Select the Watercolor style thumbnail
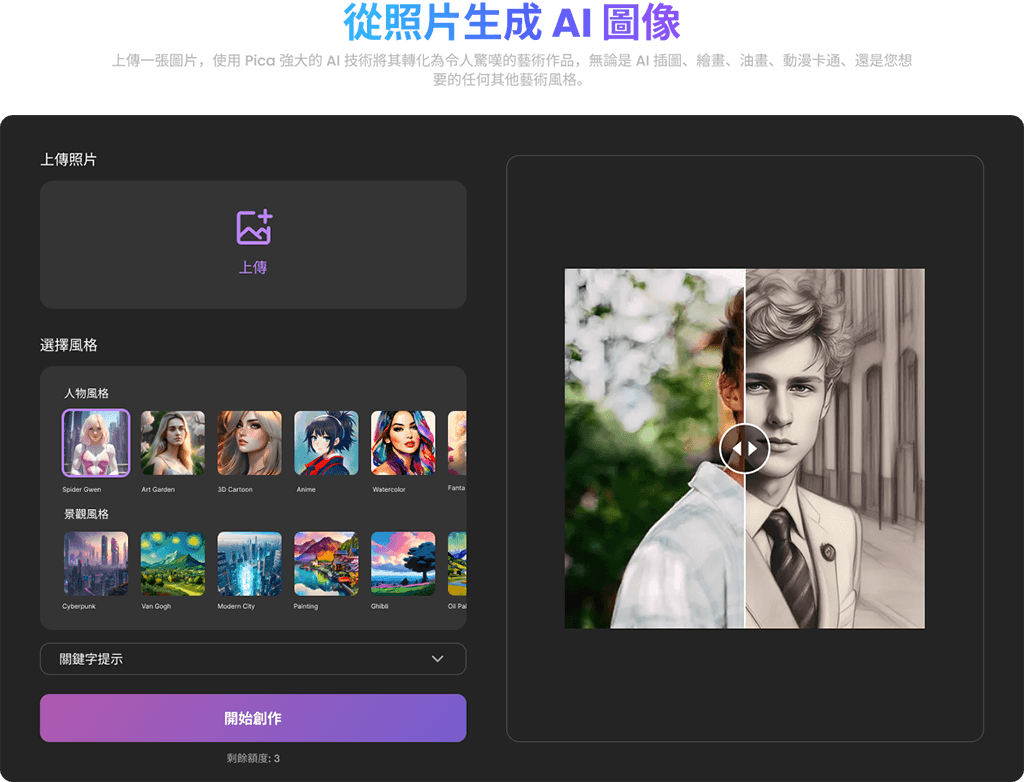Viewport: 1024px width, 782px height. coord(403,443)
